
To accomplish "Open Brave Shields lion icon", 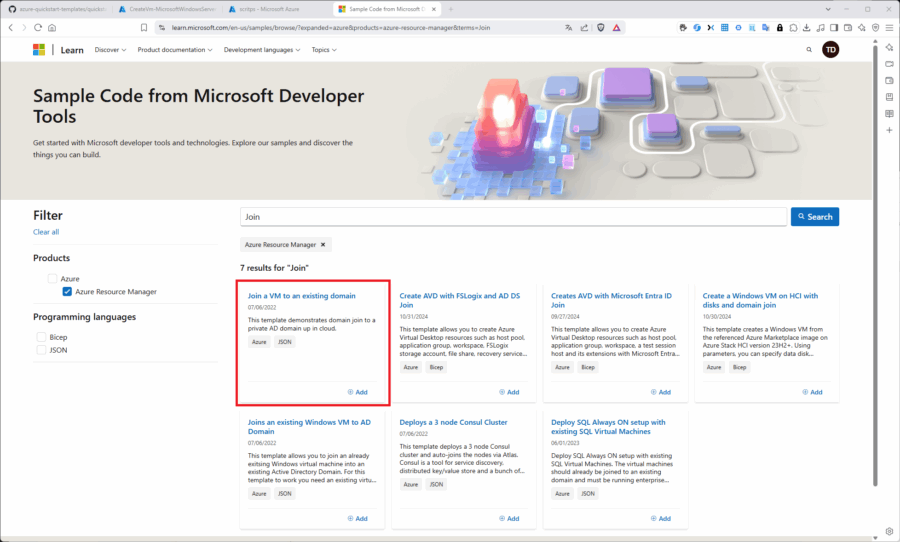I will 601,28.
